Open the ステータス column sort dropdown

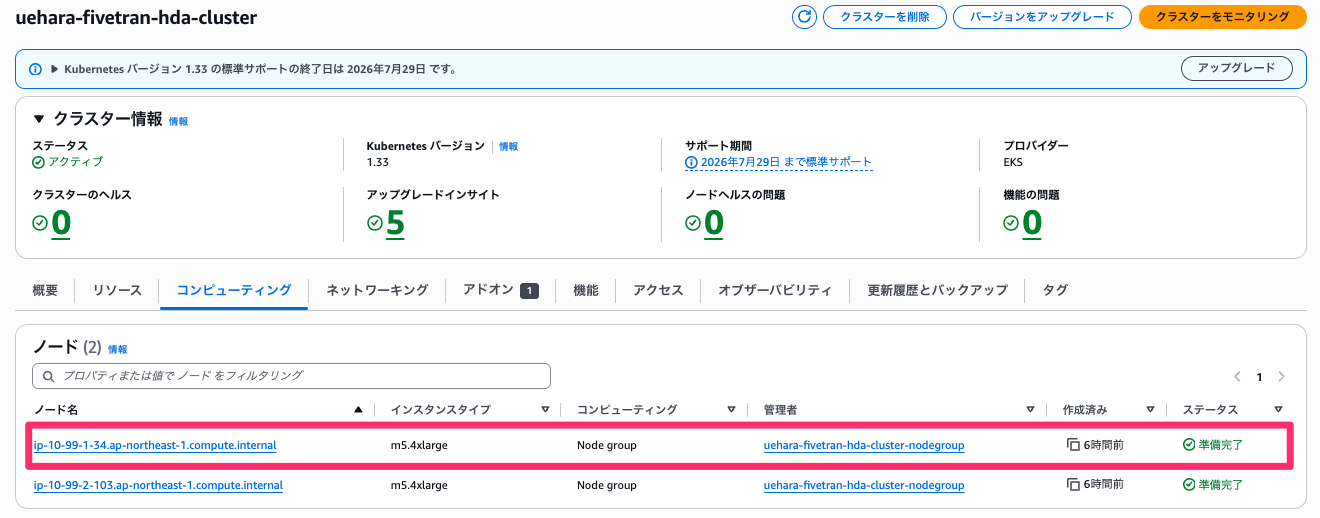(1278, 410)
